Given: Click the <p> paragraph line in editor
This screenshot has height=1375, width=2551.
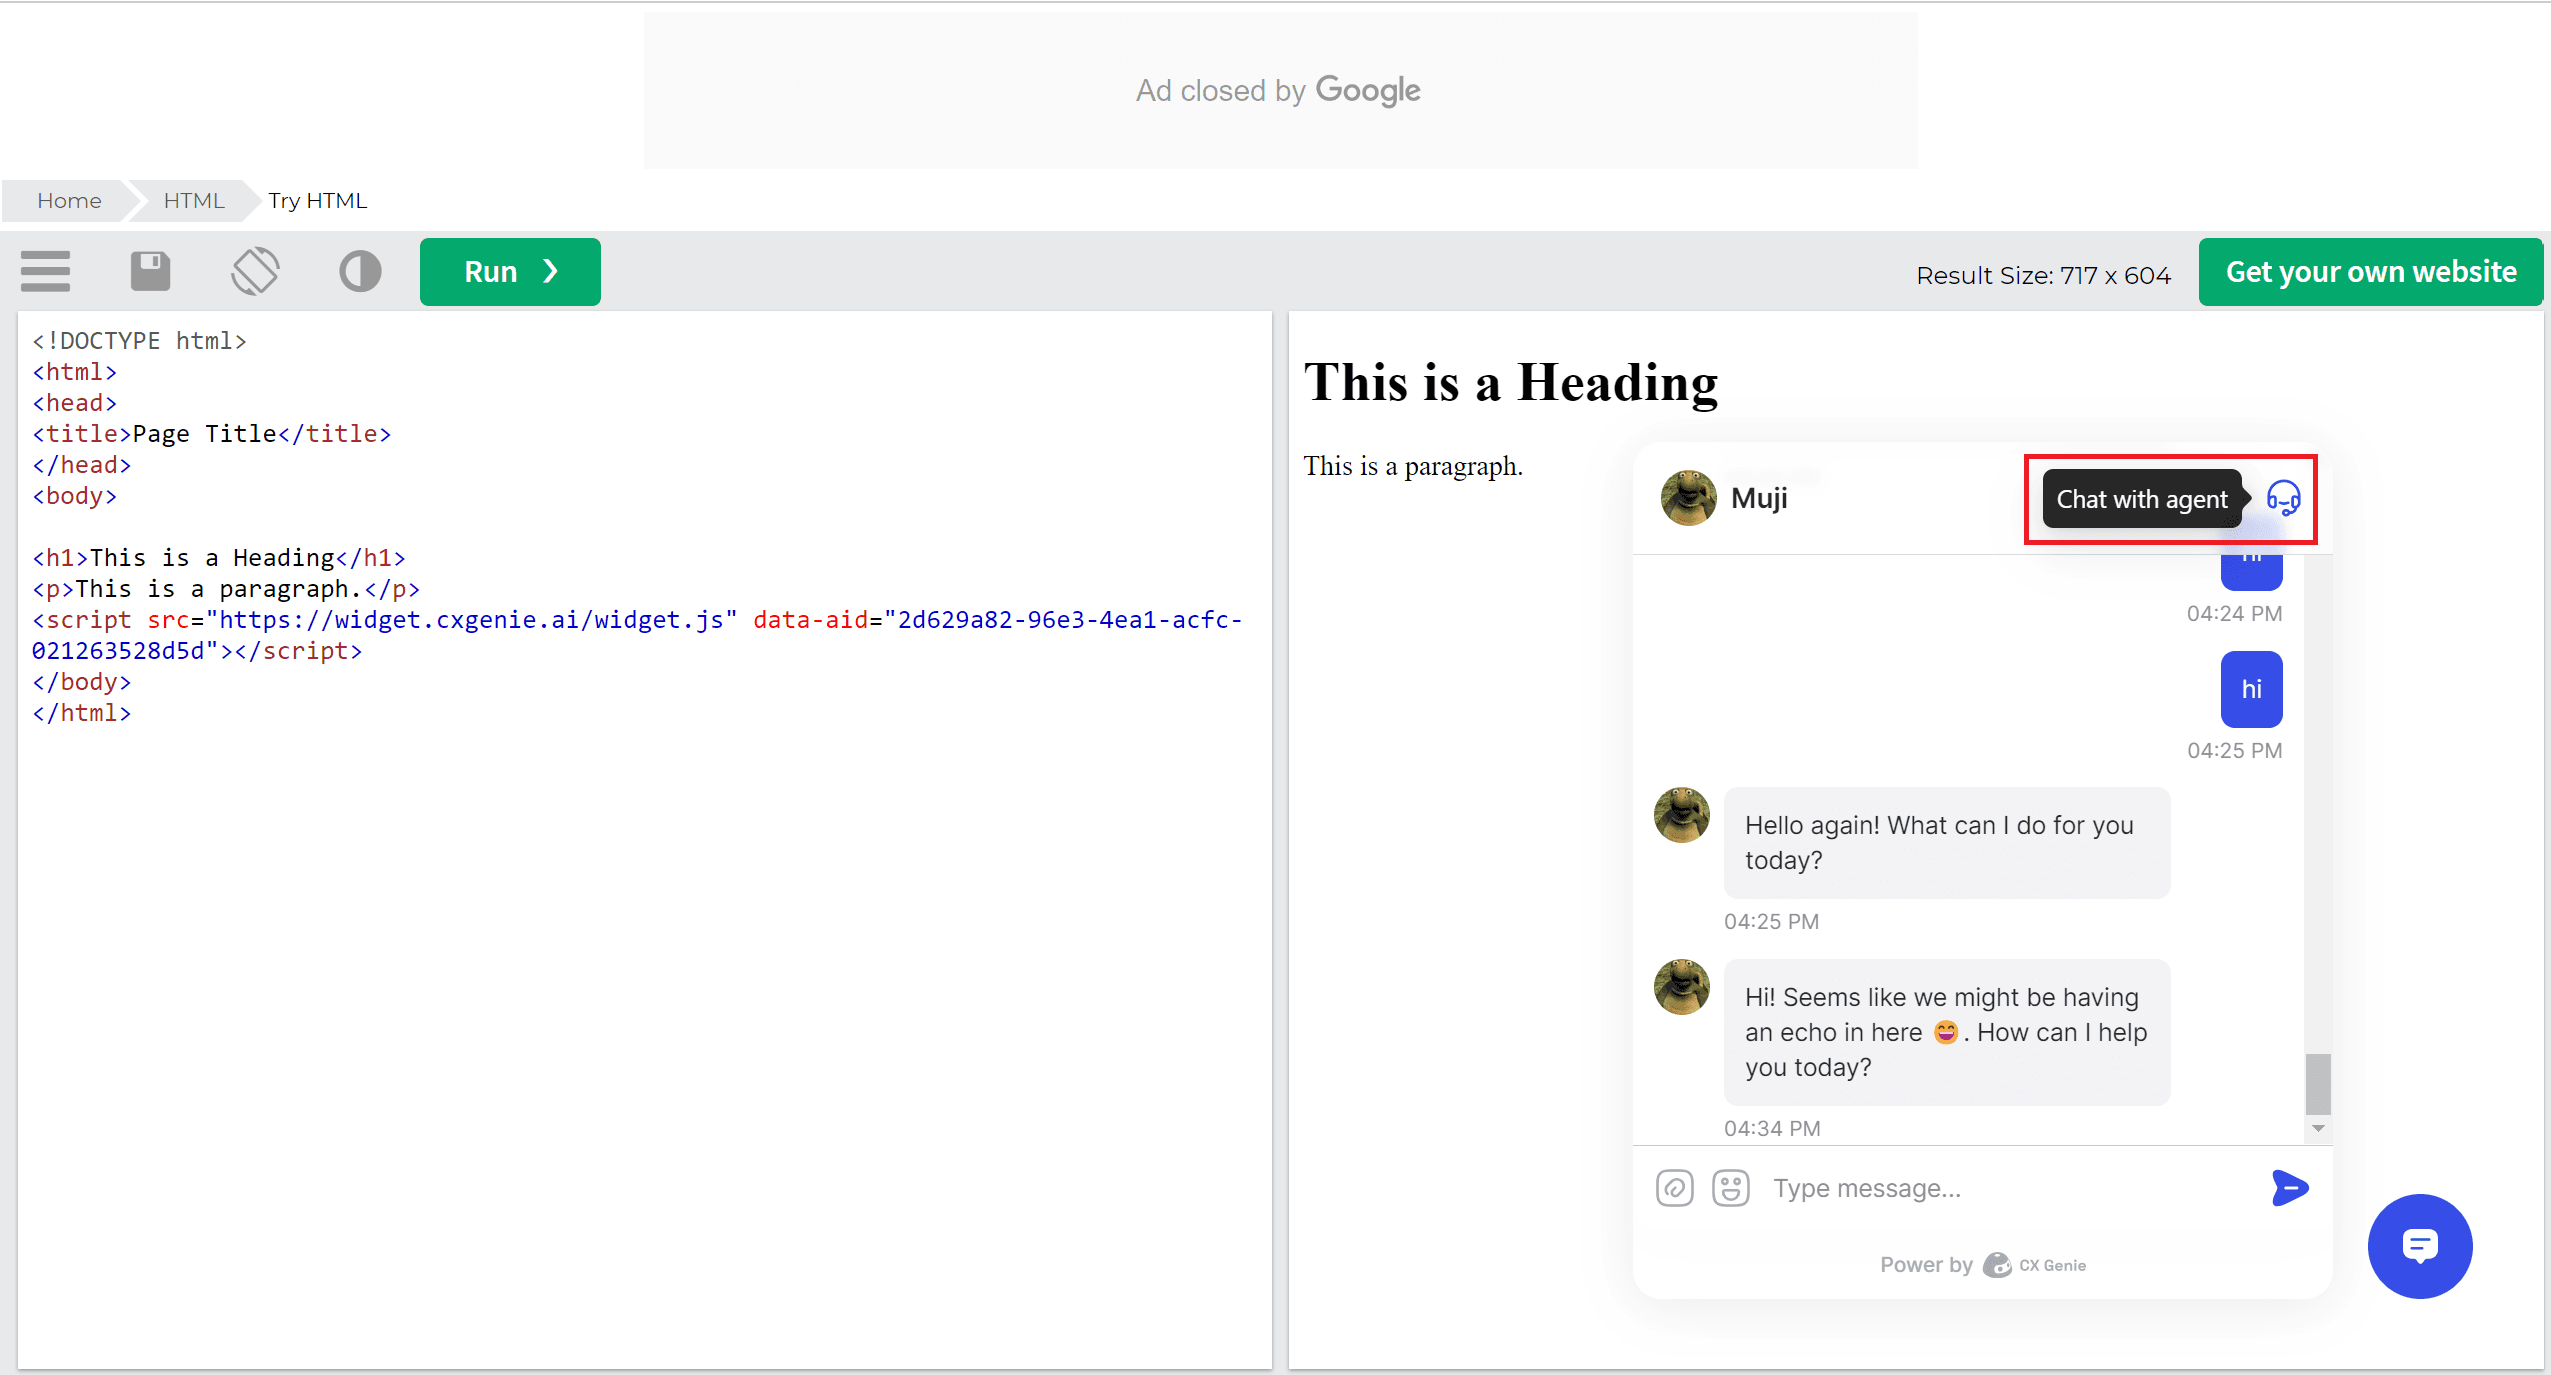Looking at the screenshot, I should coord(226,589).
